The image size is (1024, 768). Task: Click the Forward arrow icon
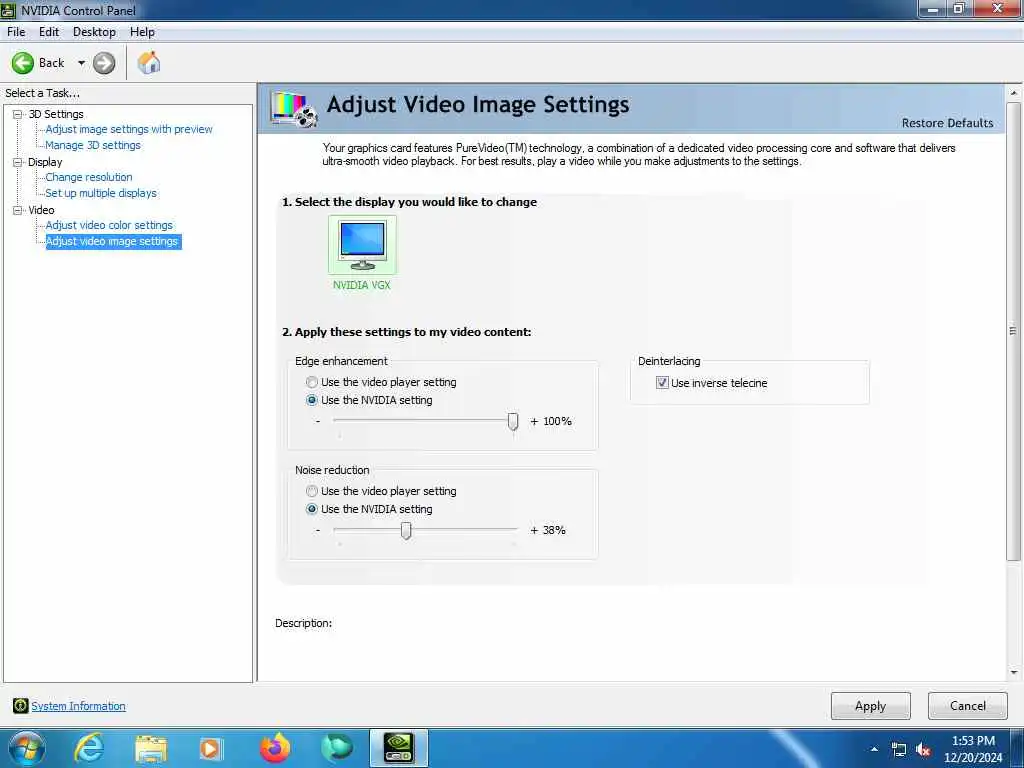(104, 63)
